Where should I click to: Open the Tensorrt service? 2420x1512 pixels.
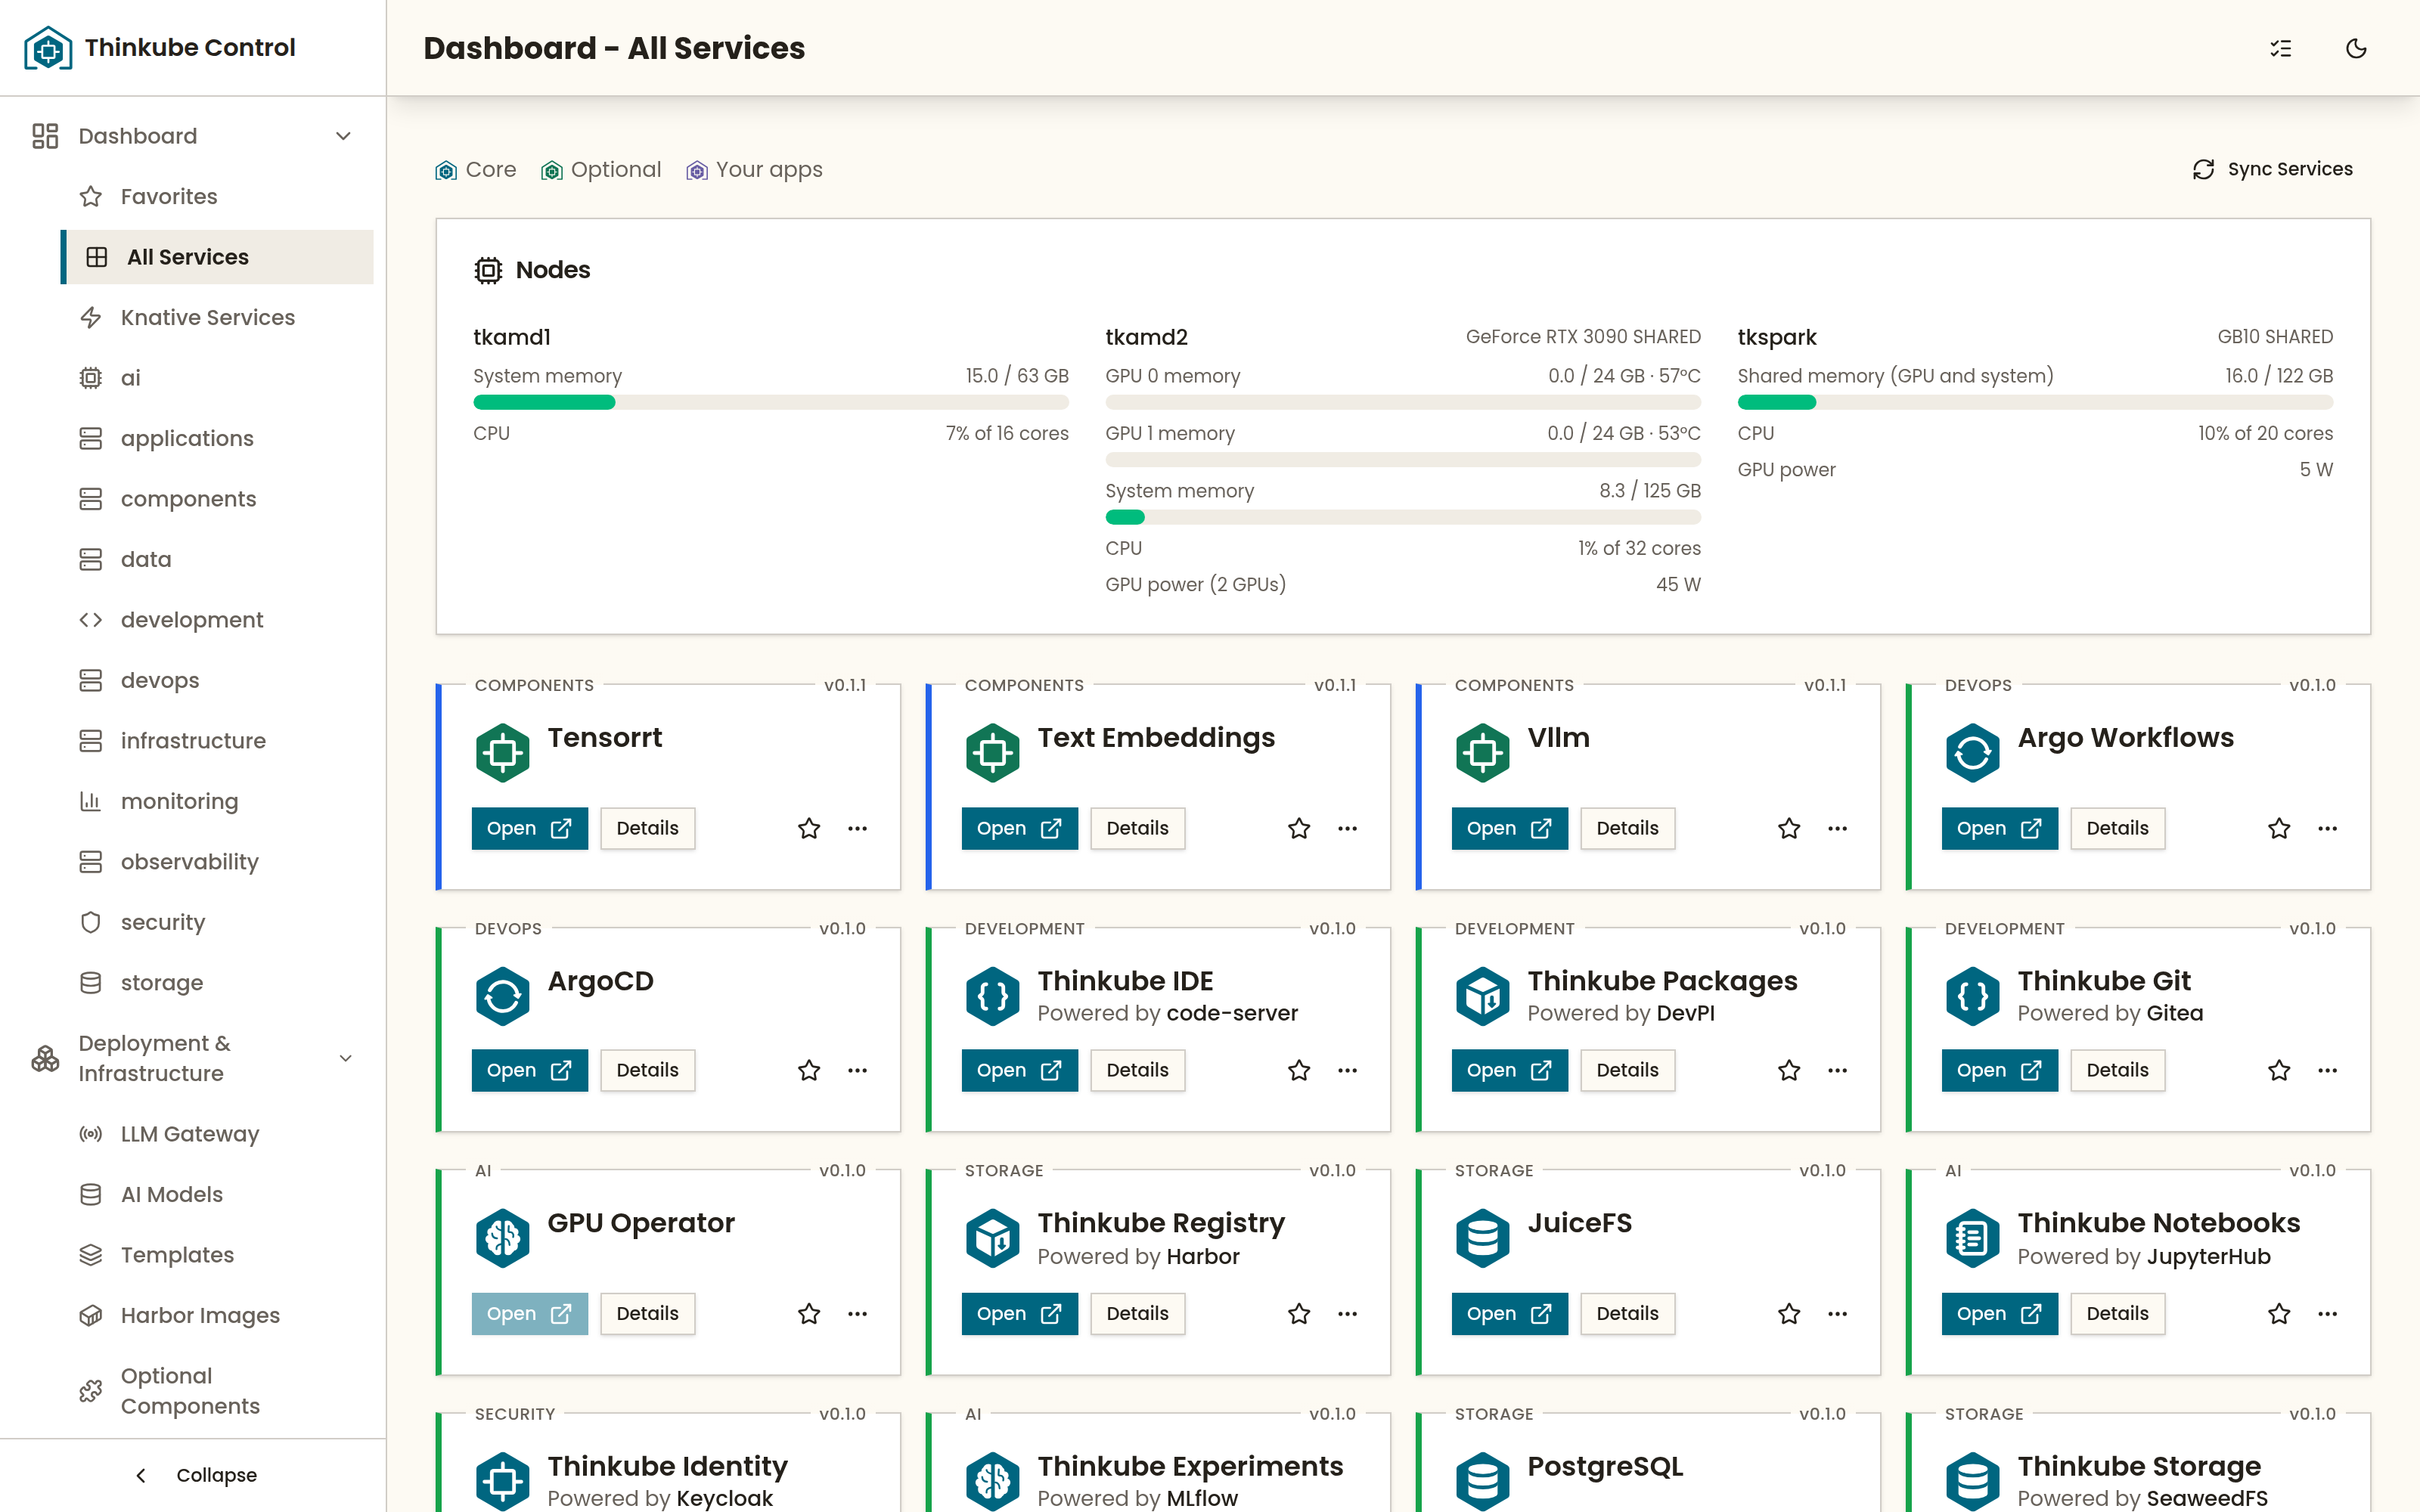point(529,828)
